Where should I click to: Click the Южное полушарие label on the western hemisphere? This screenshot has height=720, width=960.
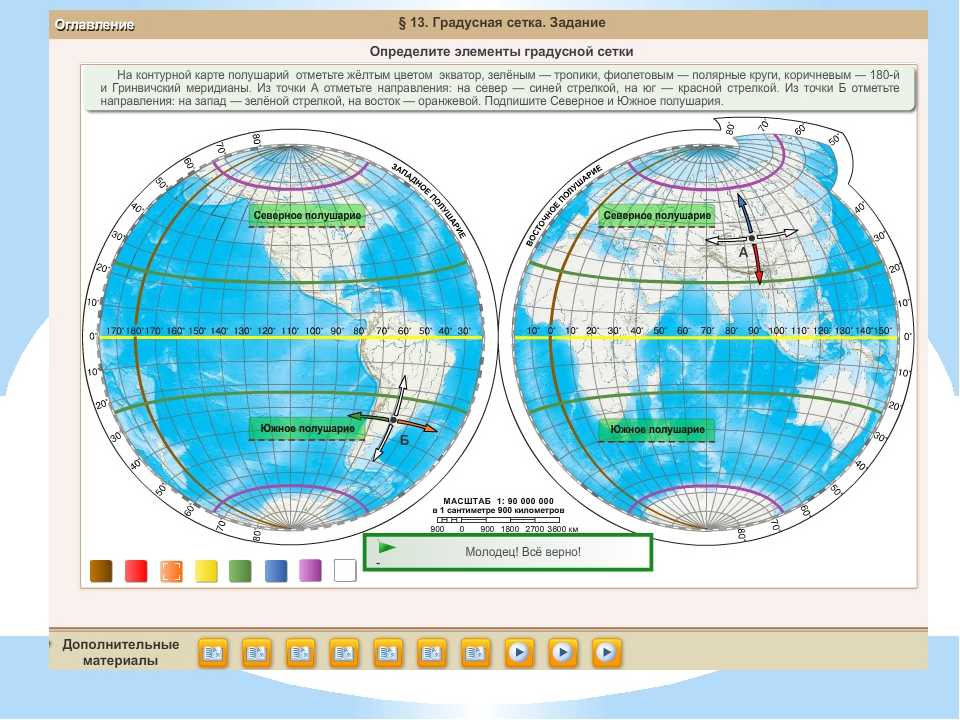click(307, 429)
